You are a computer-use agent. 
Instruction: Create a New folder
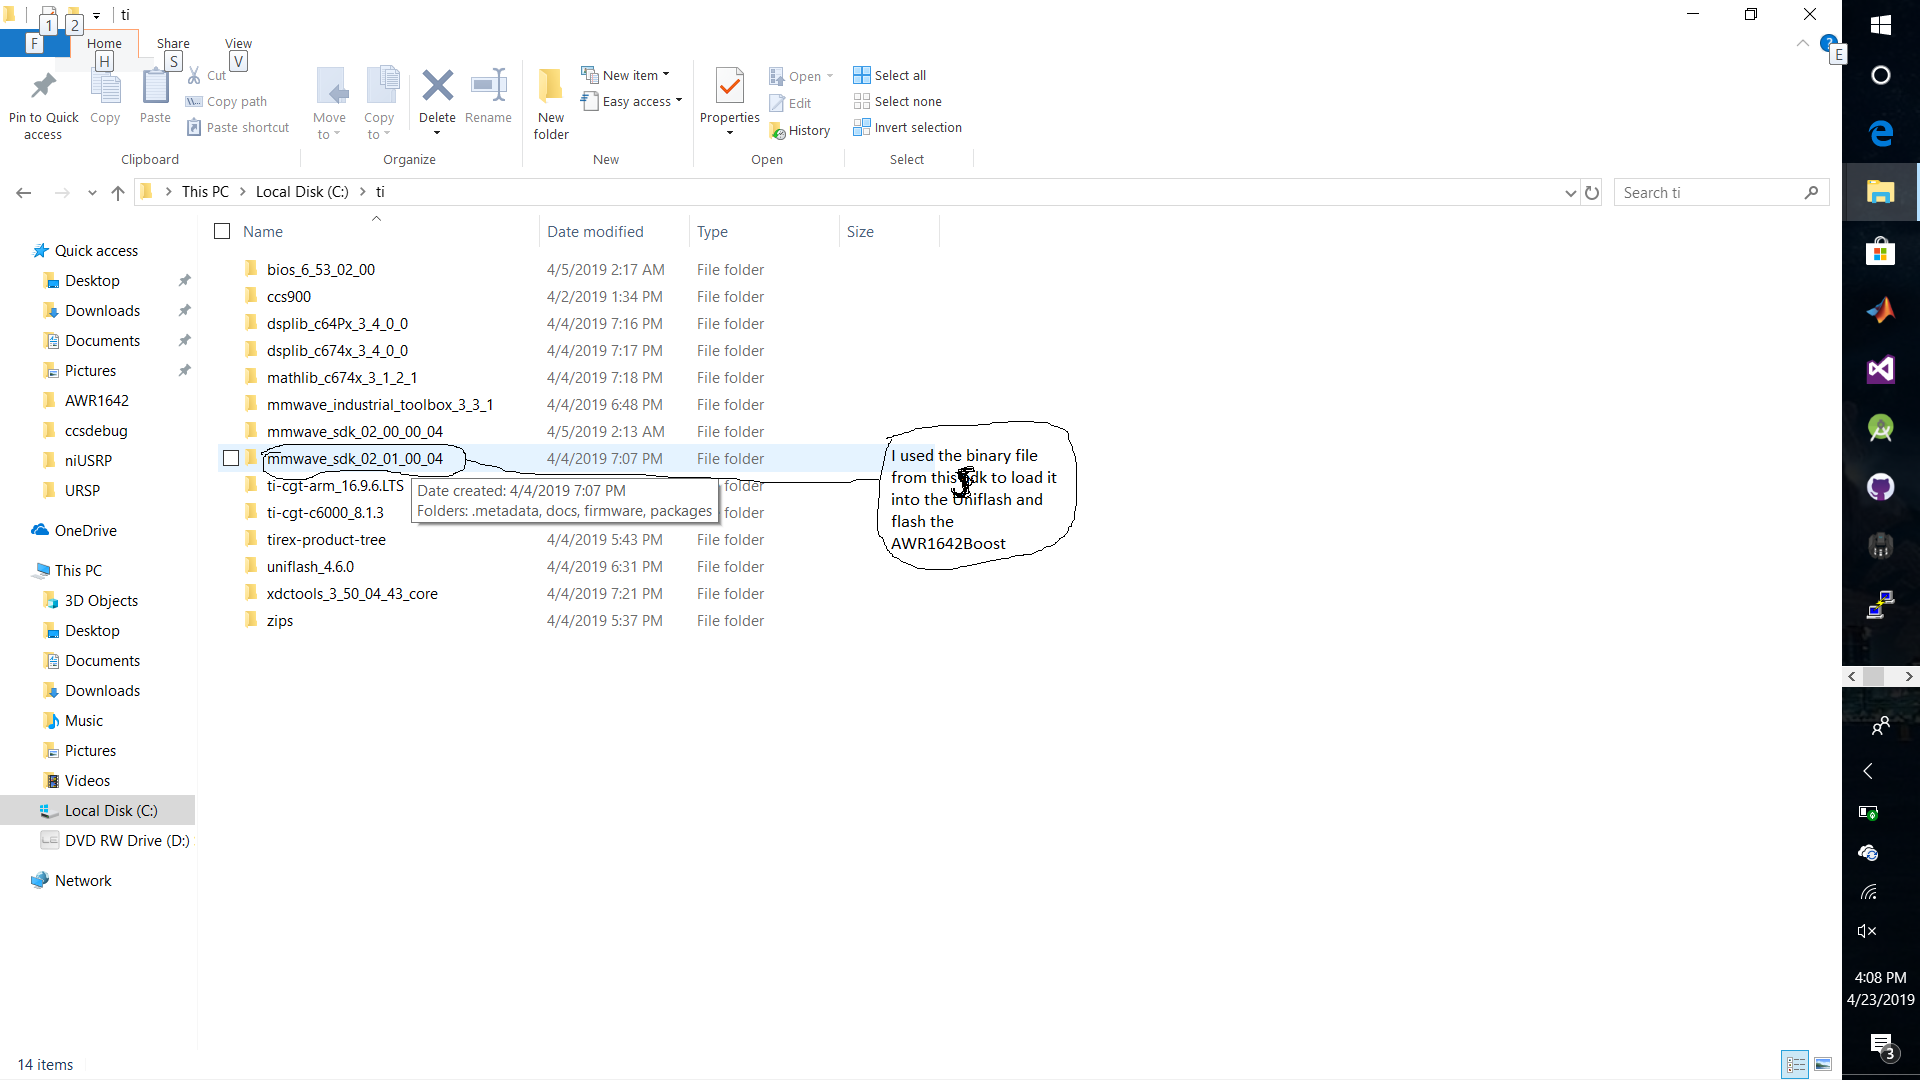click(551, 104)
